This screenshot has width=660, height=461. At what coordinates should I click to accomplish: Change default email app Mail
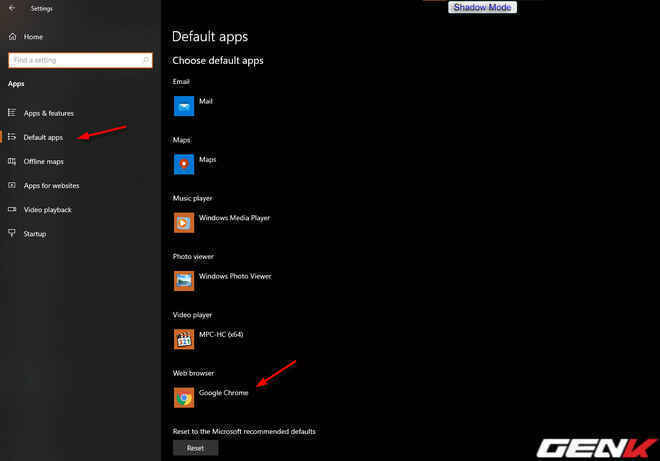206,101
